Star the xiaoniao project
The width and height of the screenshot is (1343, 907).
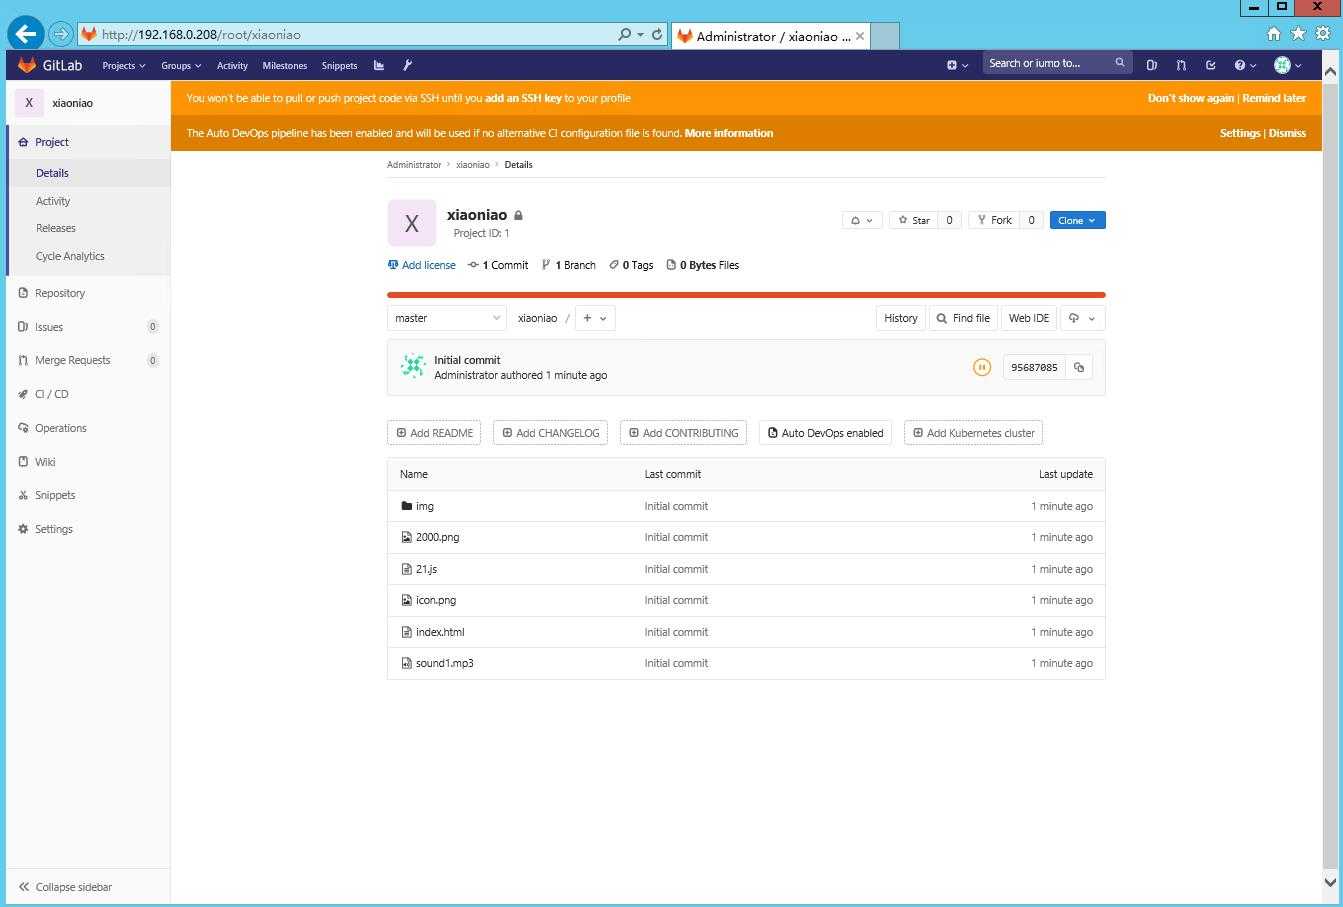914,220
